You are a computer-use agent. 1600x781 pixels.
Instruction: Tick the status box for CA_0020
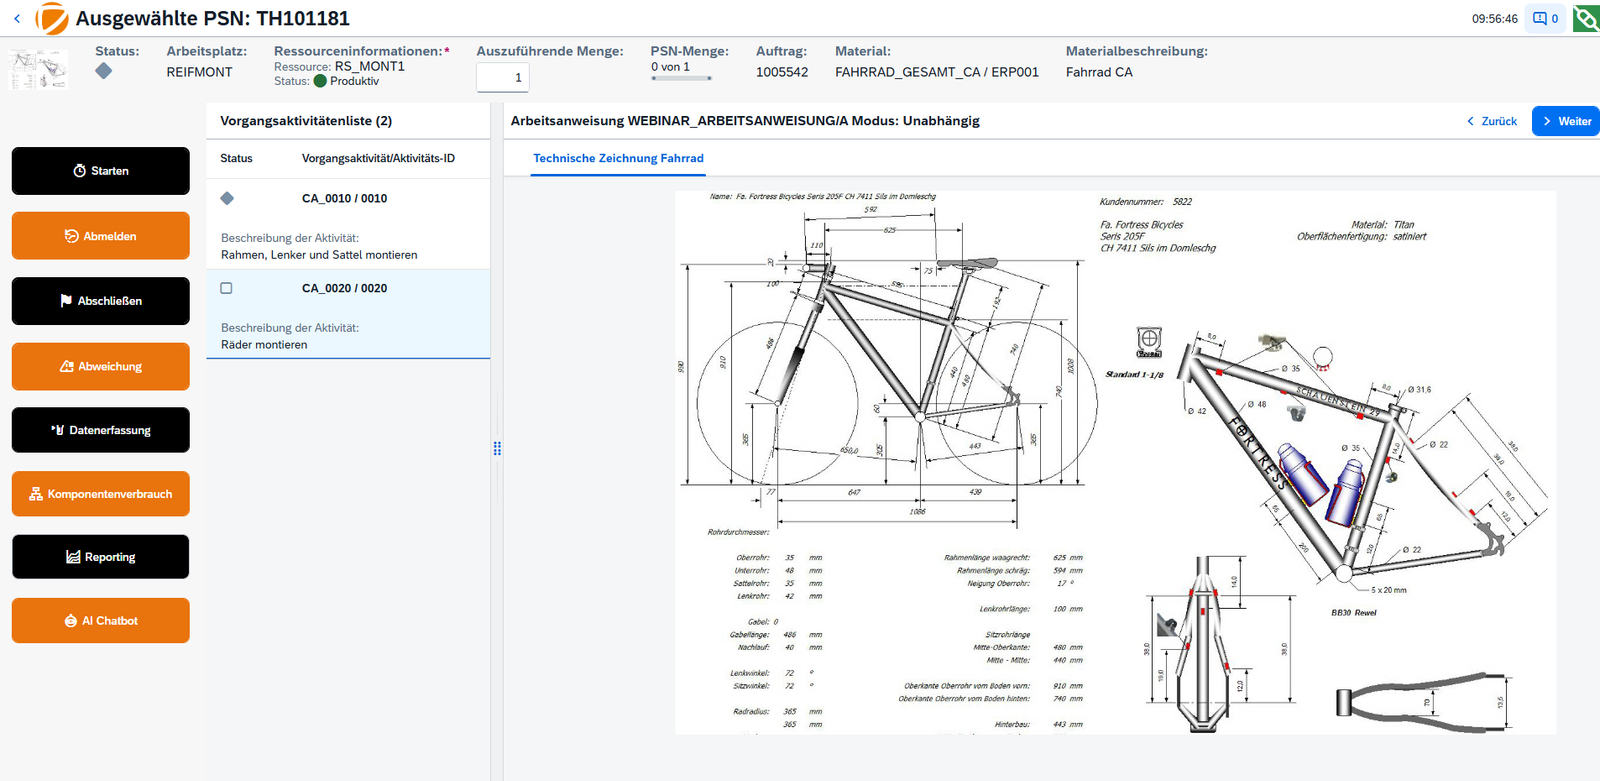pyautogui.click(x=226, y=288)
